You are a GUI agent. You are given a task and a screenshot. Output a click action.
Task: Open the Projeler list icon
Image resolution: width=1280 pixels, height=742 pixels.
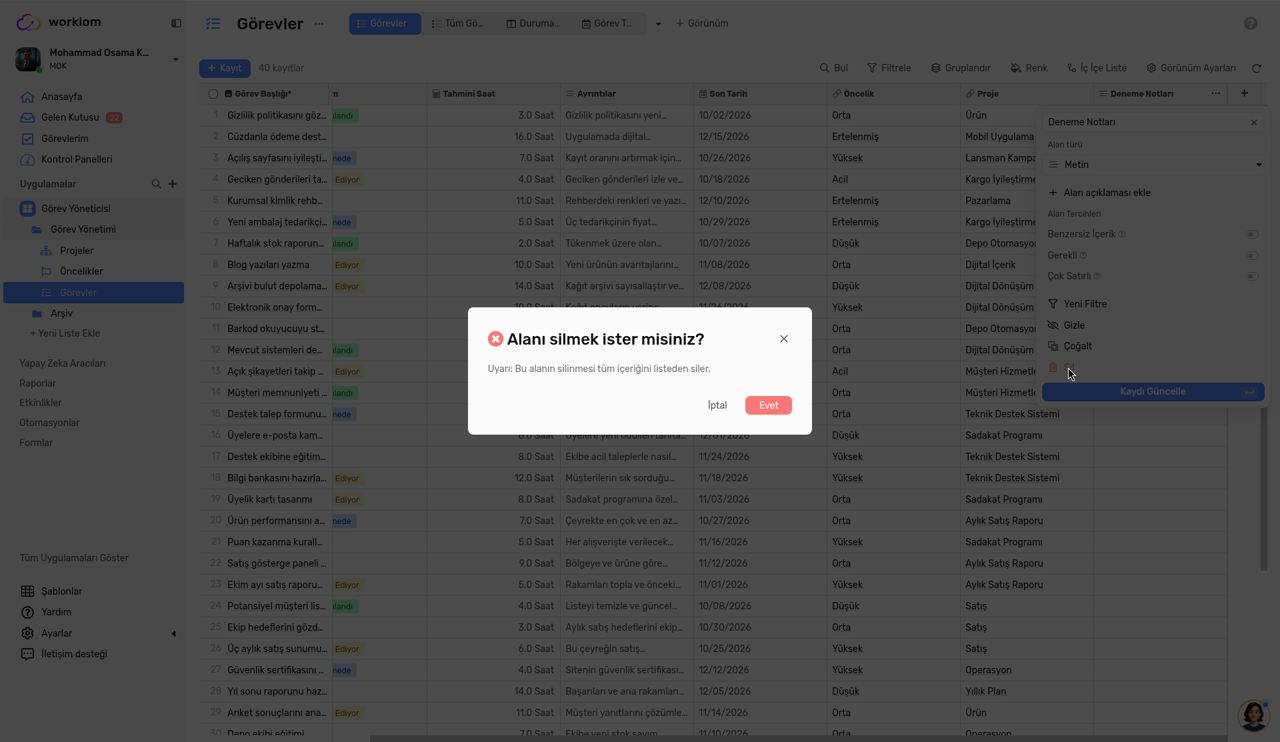46,251
